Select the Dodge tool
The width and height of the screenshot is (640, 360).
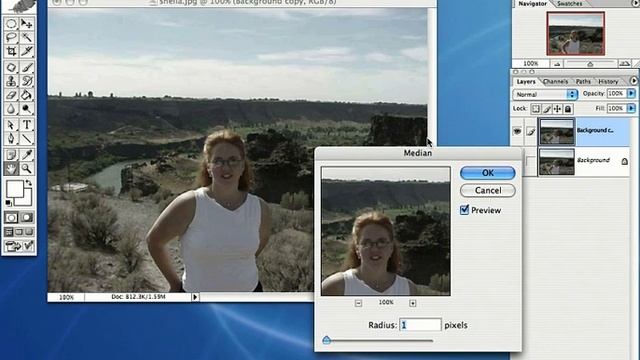click(x=27, y=109)
